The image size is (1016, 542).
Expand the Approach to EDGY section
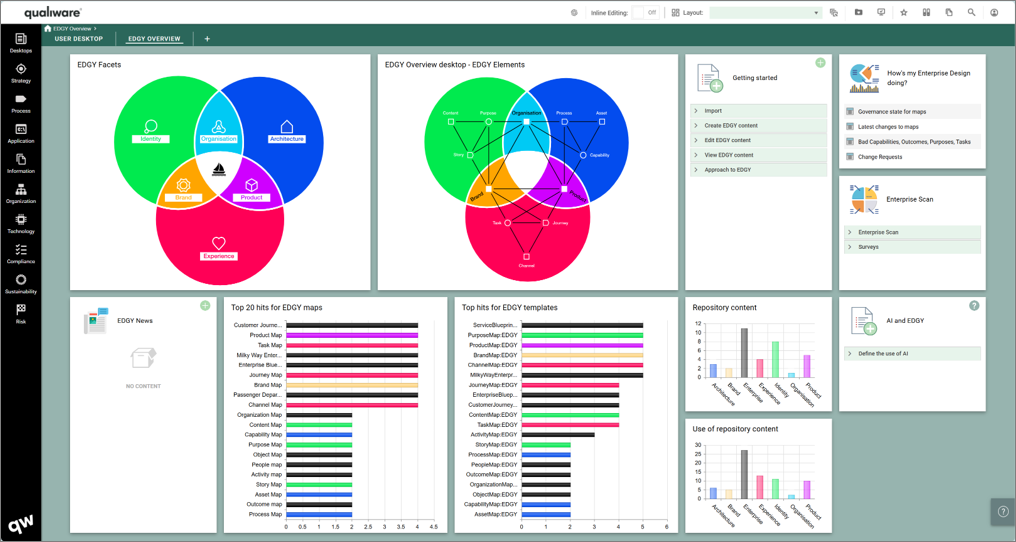pos(759,169)
